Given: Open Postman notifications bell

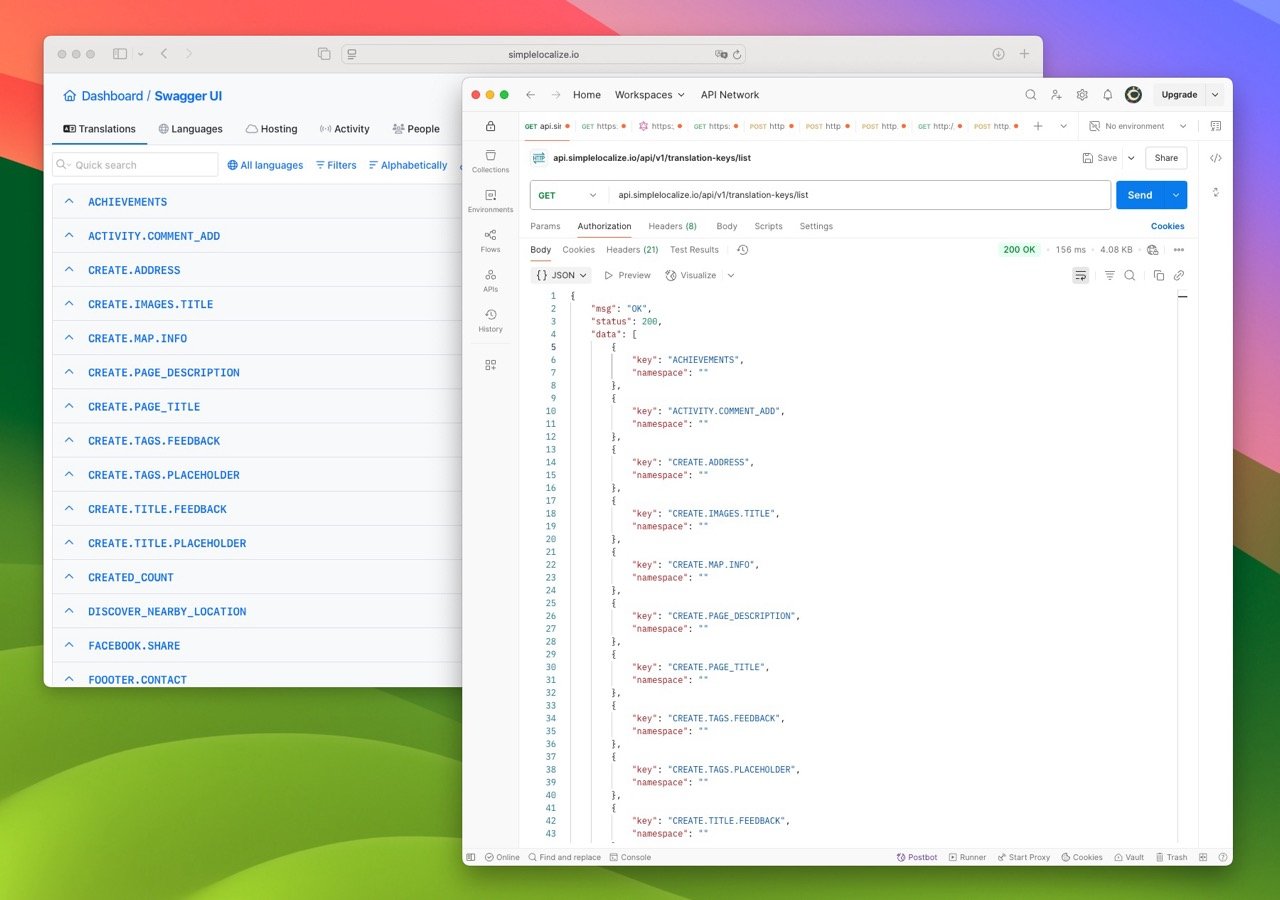Looking at the screenshot, I should 1108,95.
